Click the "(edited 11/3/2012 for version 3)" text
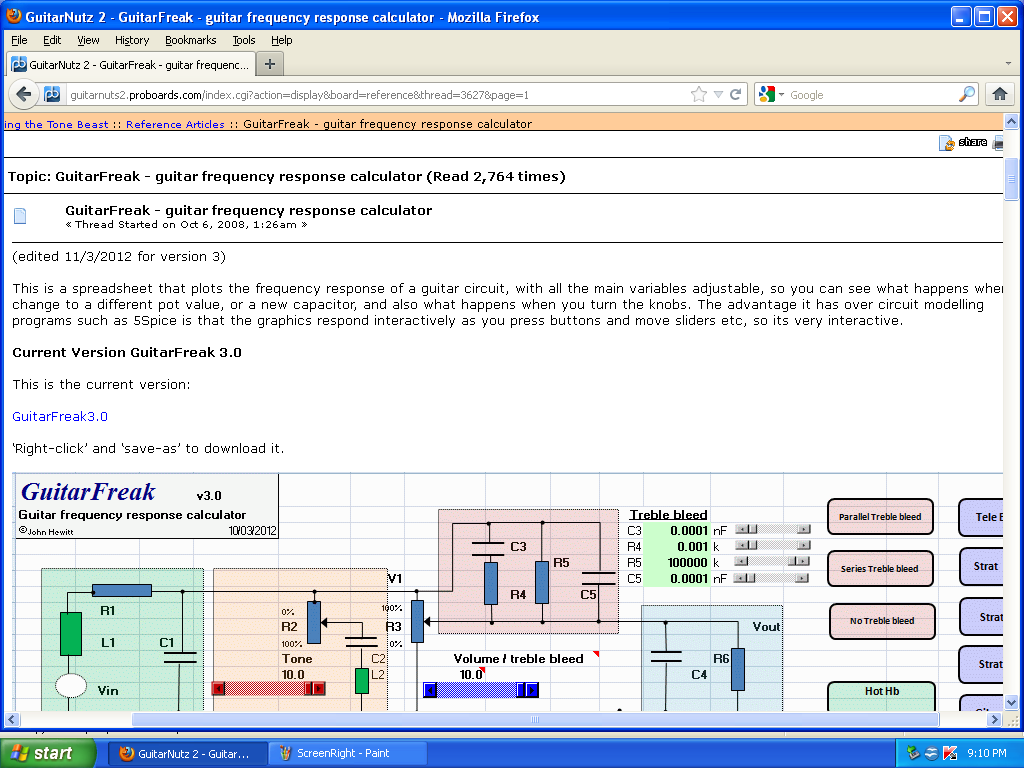Viewport: 1024px width, 768px height. coord(119,257)
